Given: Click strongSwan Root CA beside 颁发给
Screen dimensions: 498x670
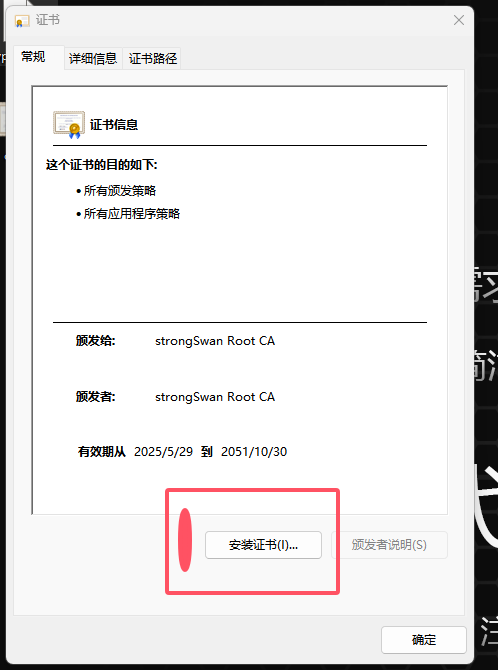Looking at the screenshot, I should [215, 341].
